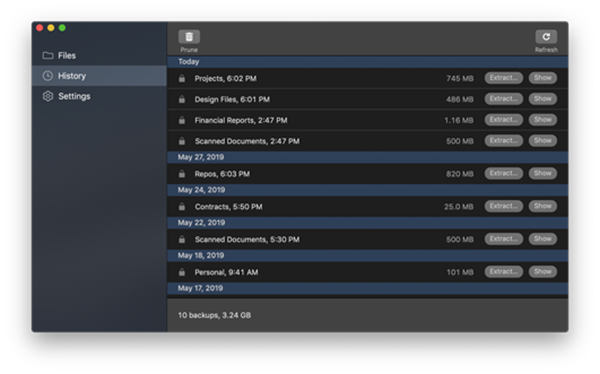Image resolution: width=600 pixels, height=374 pixels.
Task: Show the Personal 9:41 AM backup
Action: pos(543,272)
